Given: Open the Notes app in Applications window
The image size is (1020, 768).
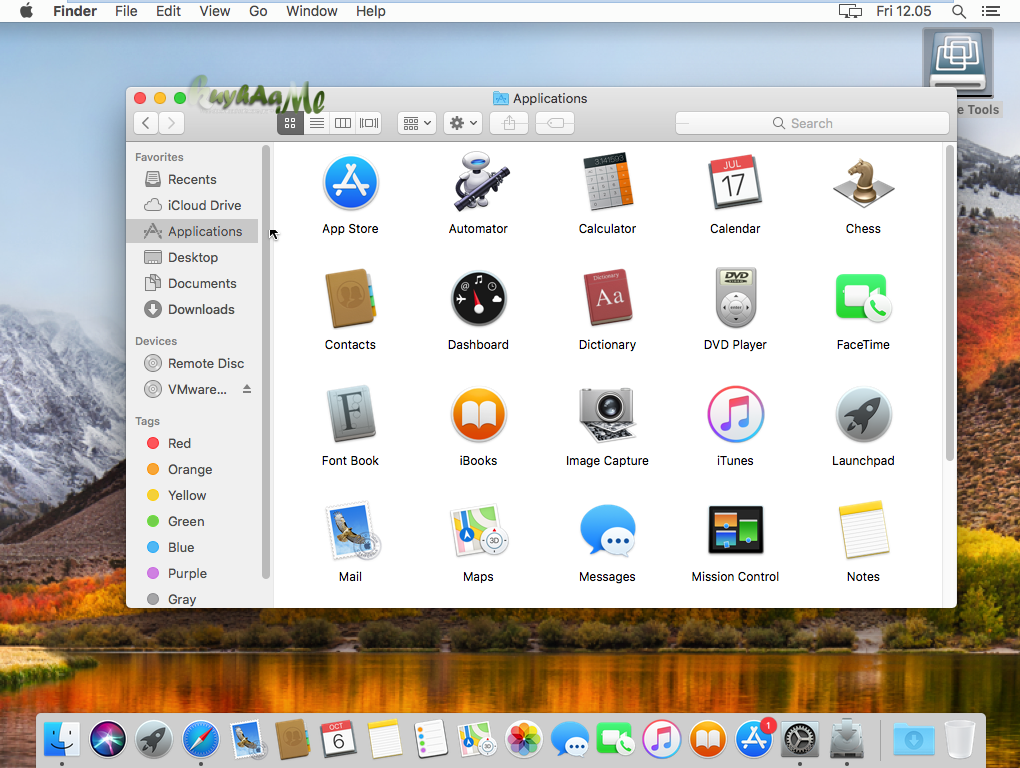Looking at the screenshot, I should [x=863, y=530].
